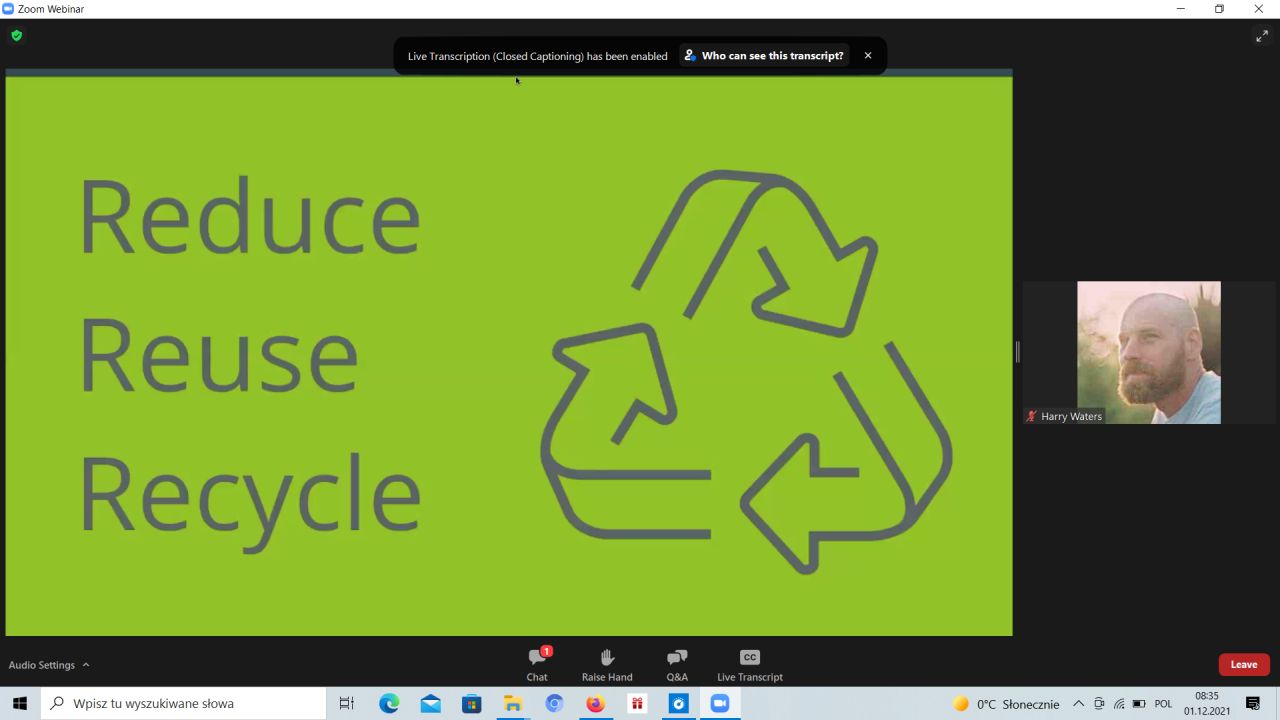Screen dimensions: 1280x720
Task: Click the panel divider handle beside the slide
Action: point(1017,352)
